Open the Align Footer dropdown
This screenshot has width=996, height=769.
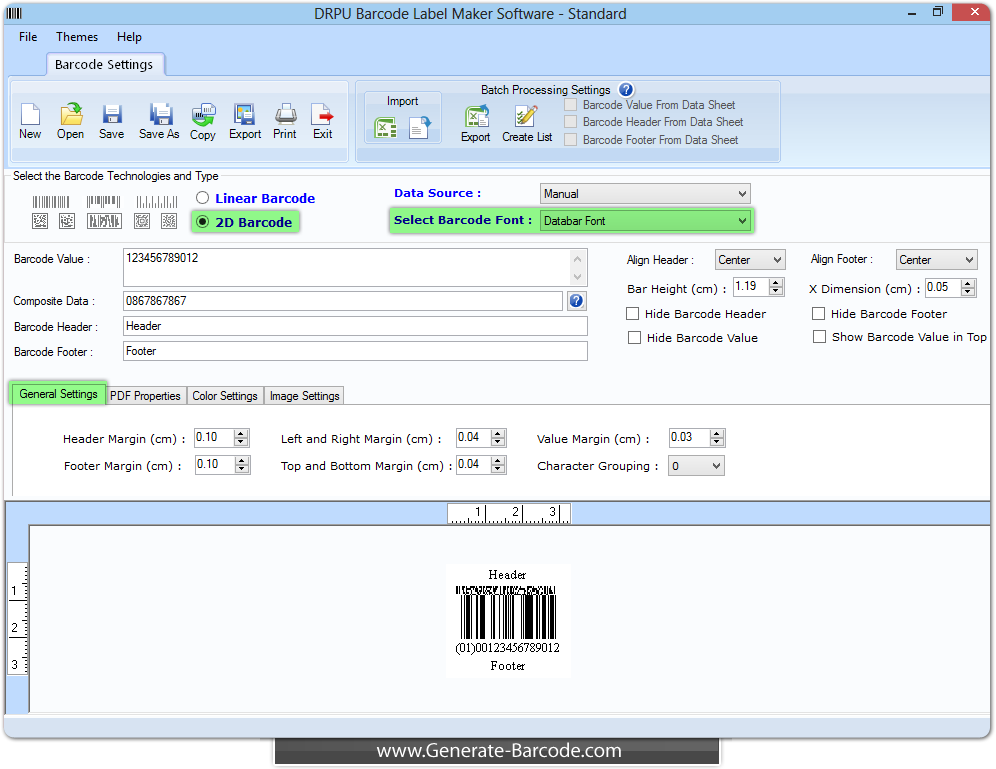[936, 260]
